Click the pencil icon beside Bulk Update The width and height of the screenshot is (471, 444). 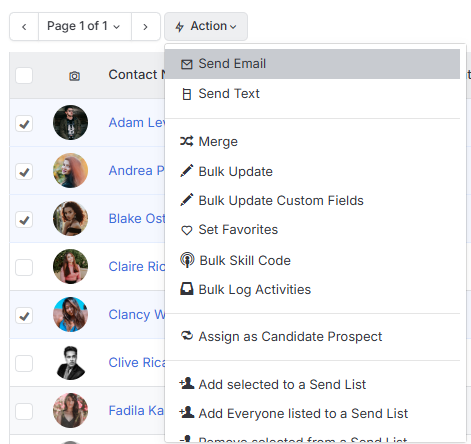(187, 171)
